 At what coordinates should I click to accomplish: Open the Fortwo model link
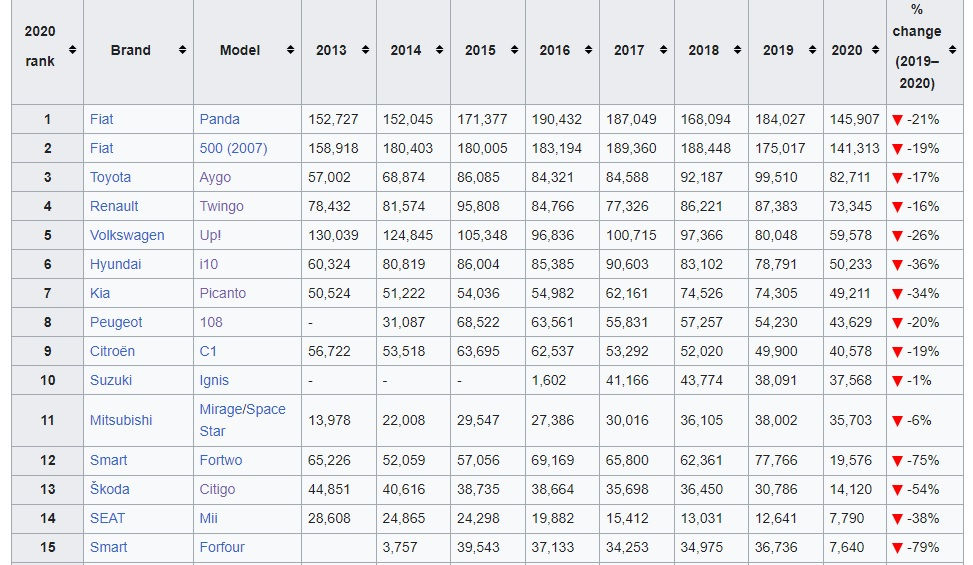[x=221, y=460]
